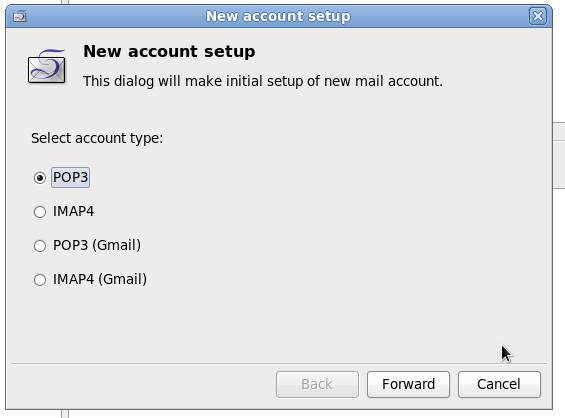Click the Sylpheed envelope logo
This screenshot has width=565, height=418.
pyautogui.click(x=47, y=66)
